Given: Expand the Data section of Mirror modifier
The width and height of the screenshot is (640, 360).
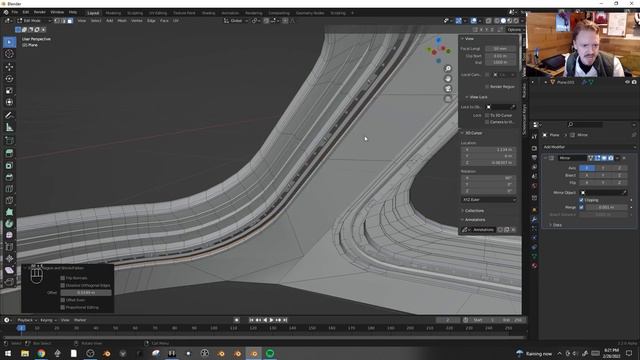Looking at the screenshot, I should (555, 225).
